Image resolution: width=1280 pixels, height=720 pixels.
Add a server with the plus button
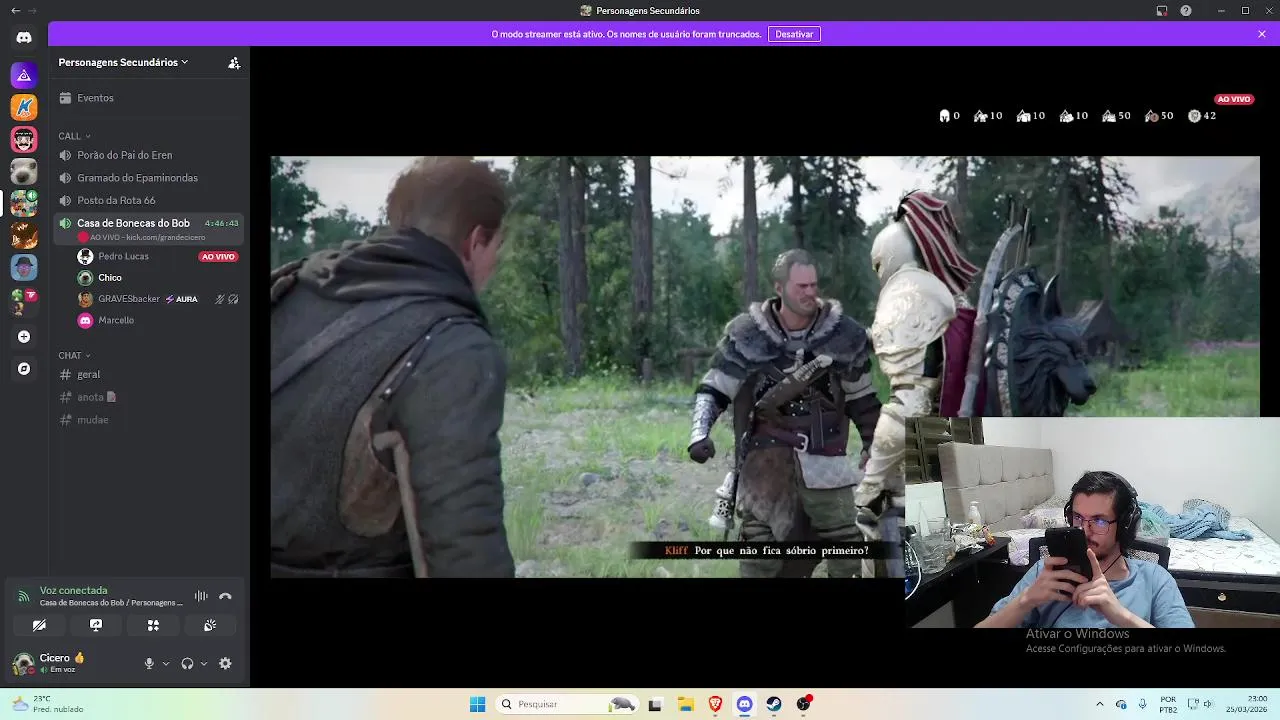pos(24,337)
